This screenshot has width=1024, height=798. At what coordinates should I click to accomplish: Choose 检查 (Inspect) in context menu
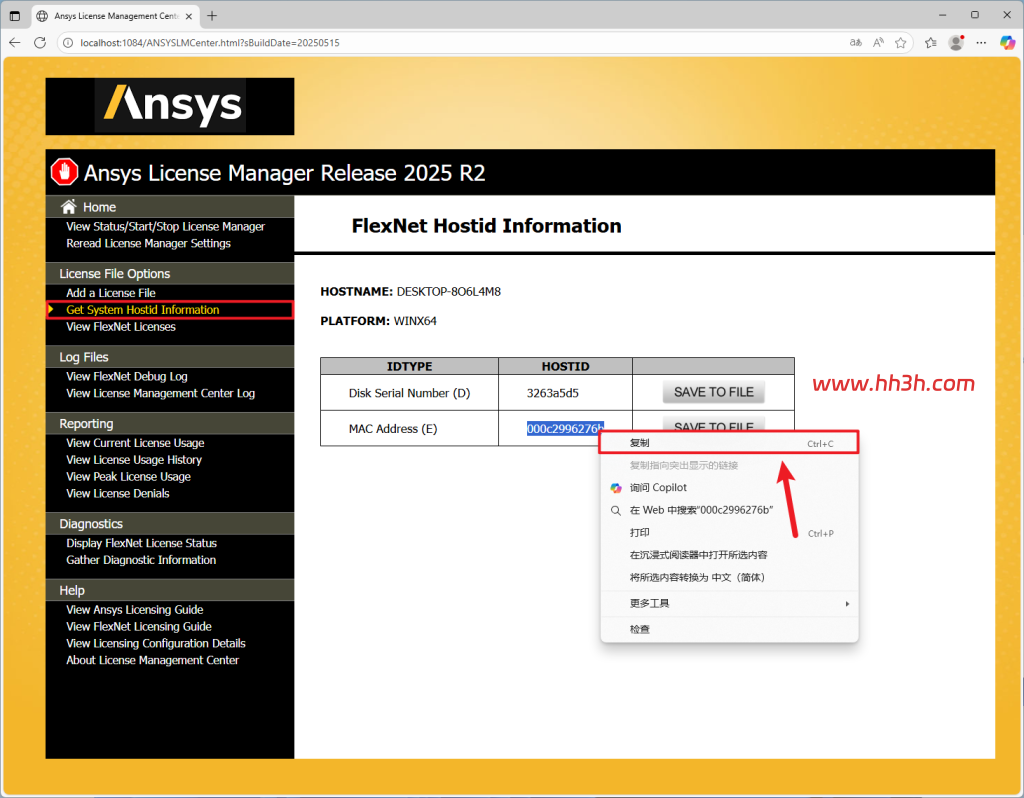(x=729, y=630)
